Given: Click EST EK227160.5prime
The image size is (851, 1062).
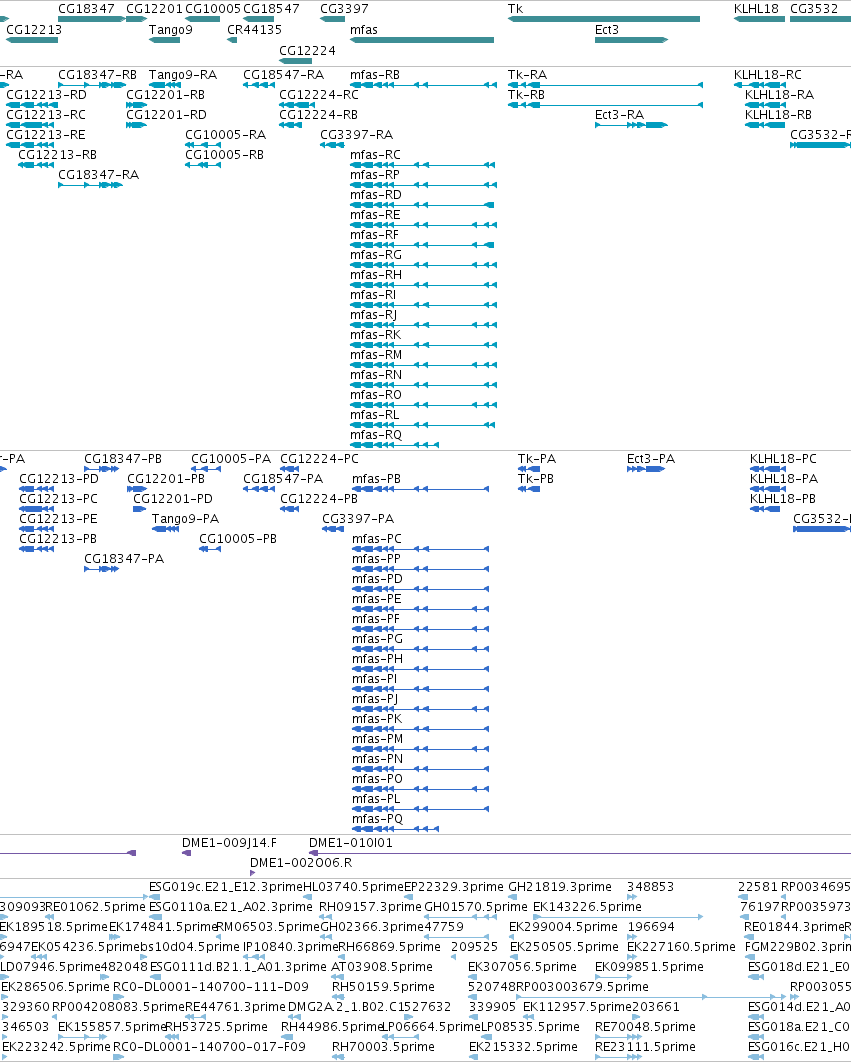Looking at the screenshot, I should click(681, 947).
